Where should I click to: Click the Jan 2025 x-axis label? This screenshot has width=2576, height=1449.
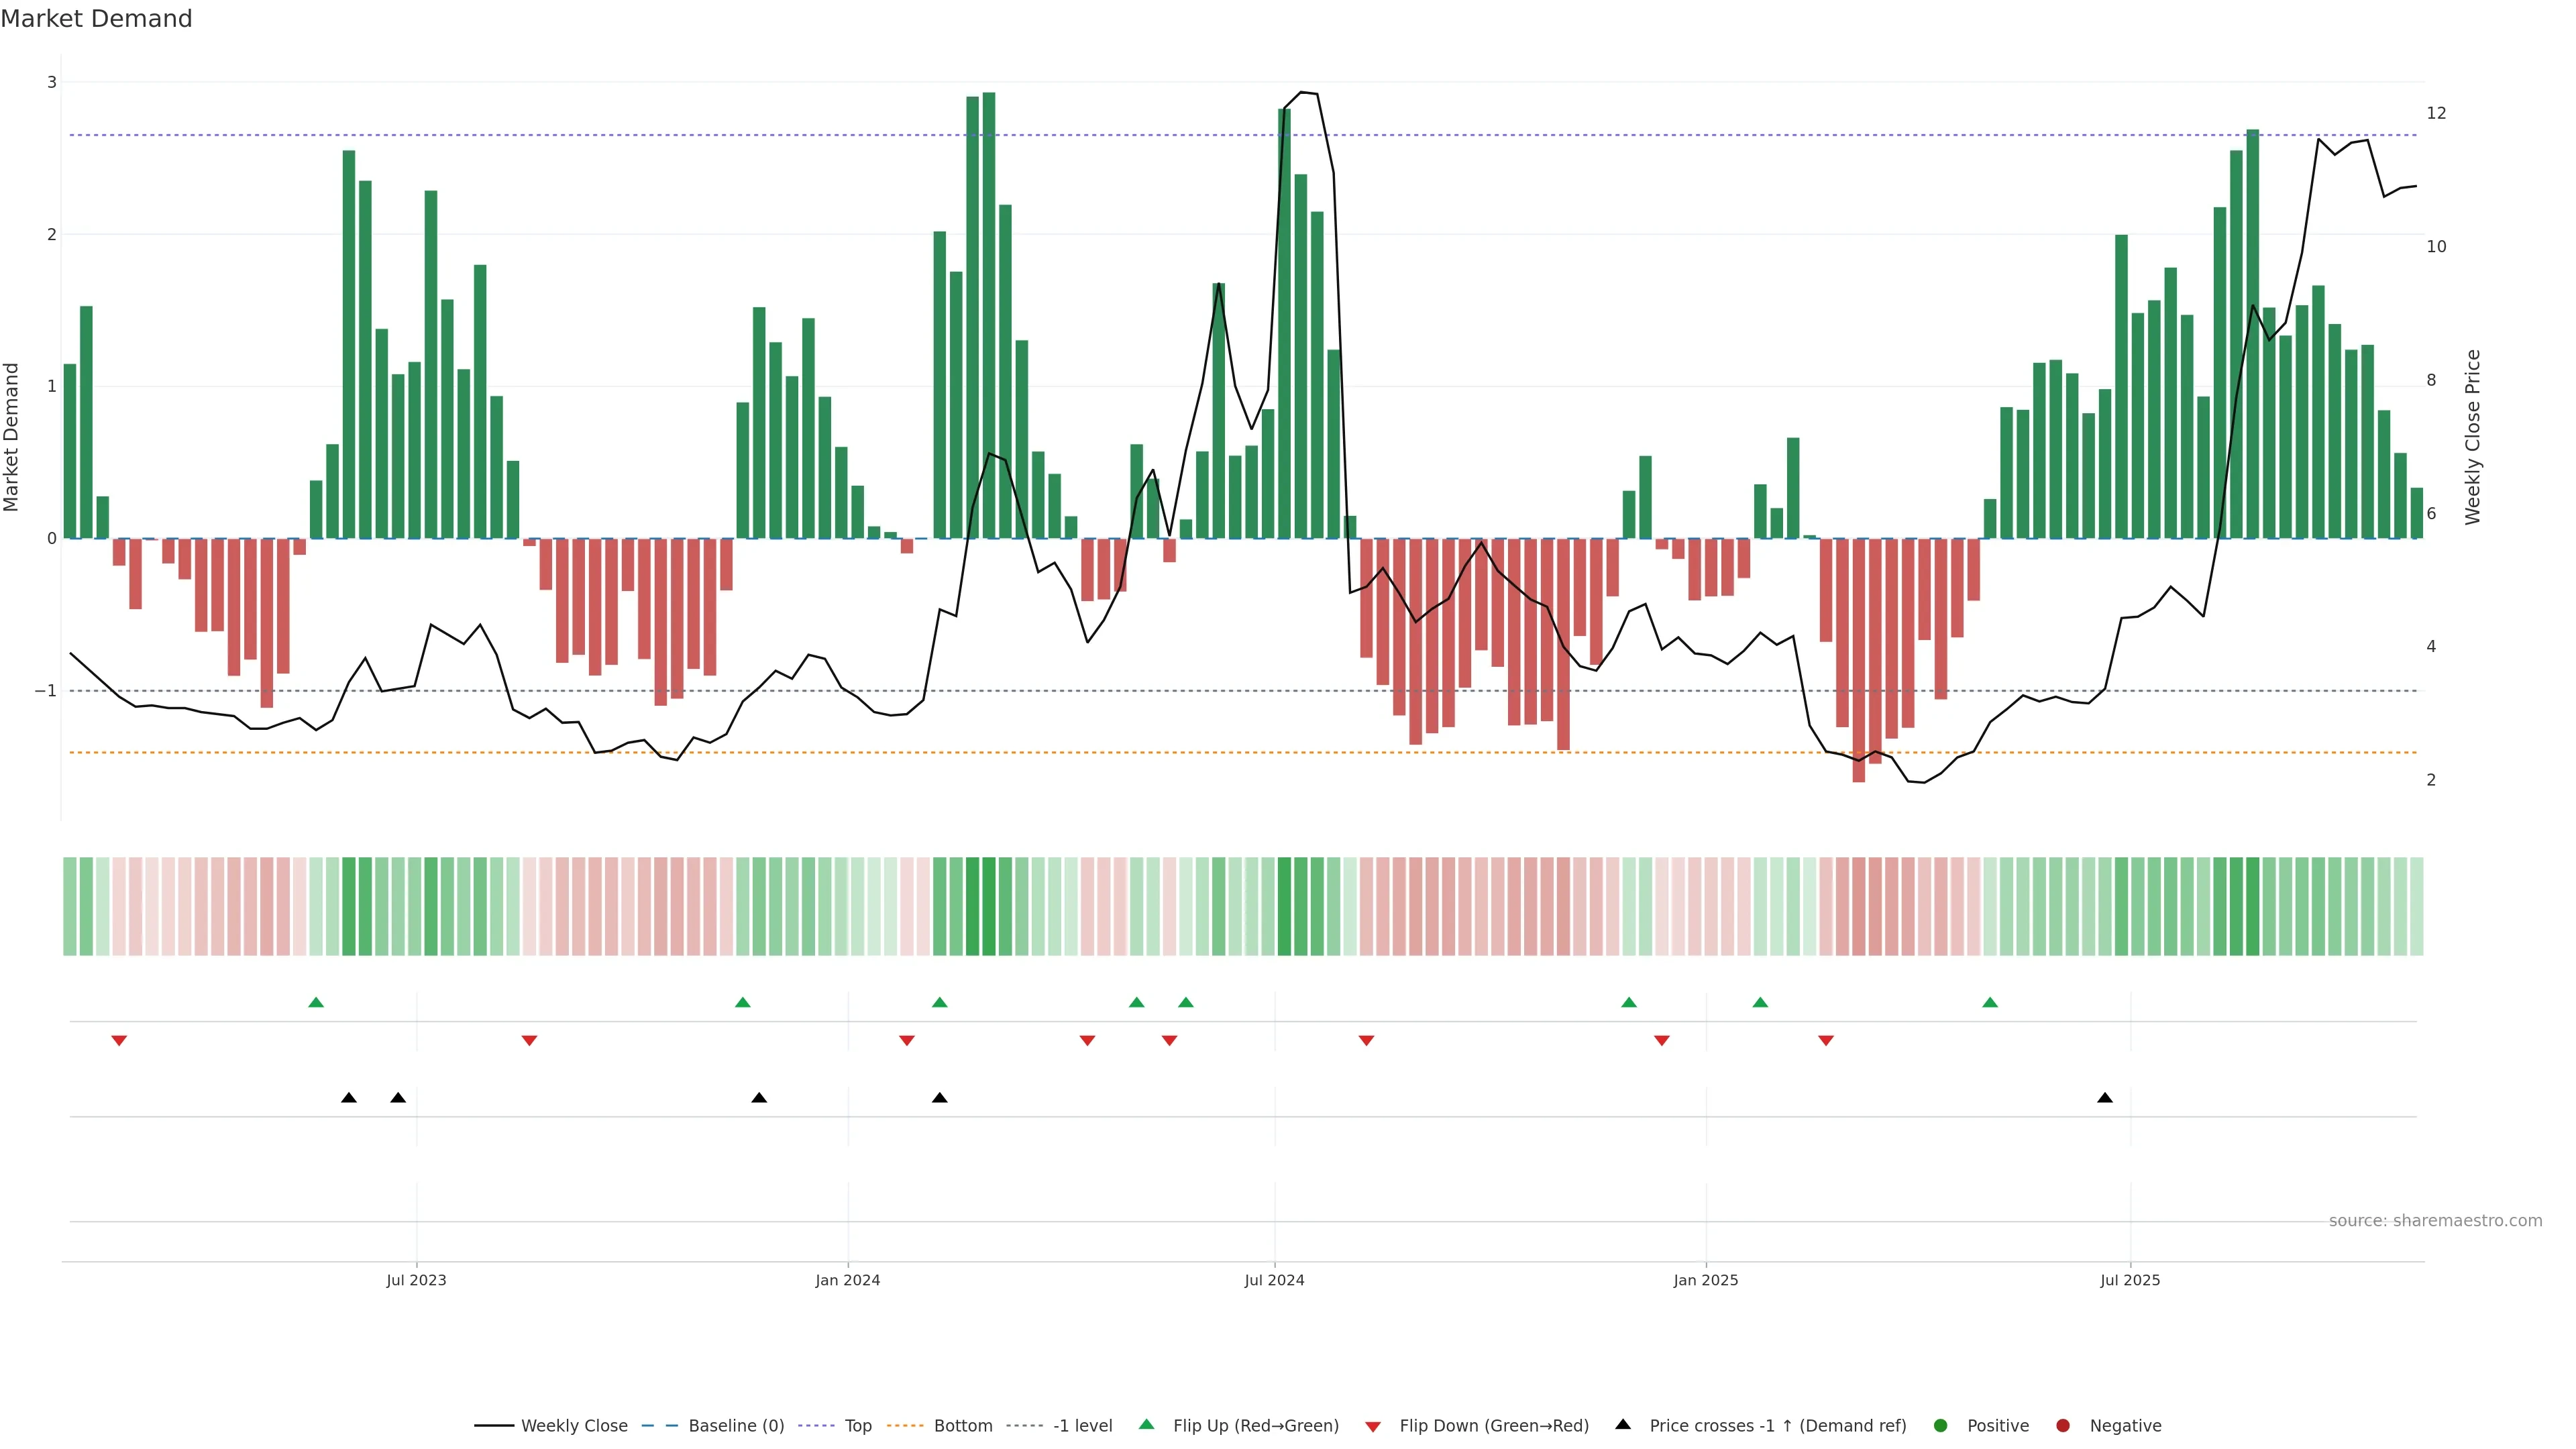point(1705,1280)
